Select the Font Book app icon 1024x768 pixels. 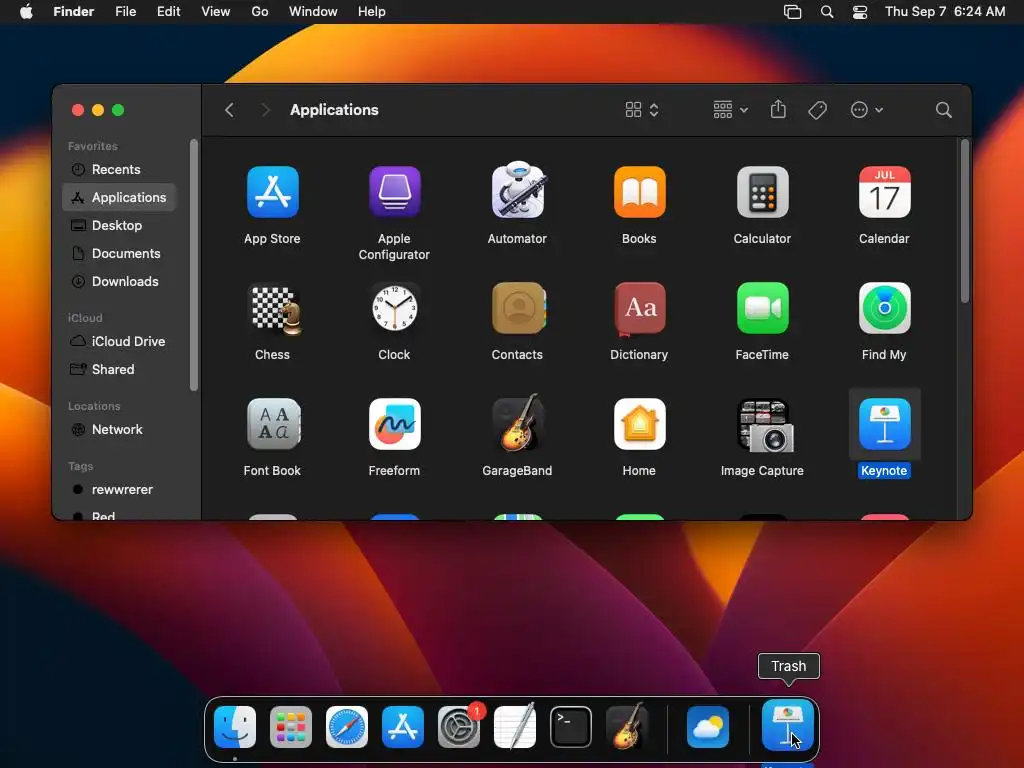click(274, 424)
